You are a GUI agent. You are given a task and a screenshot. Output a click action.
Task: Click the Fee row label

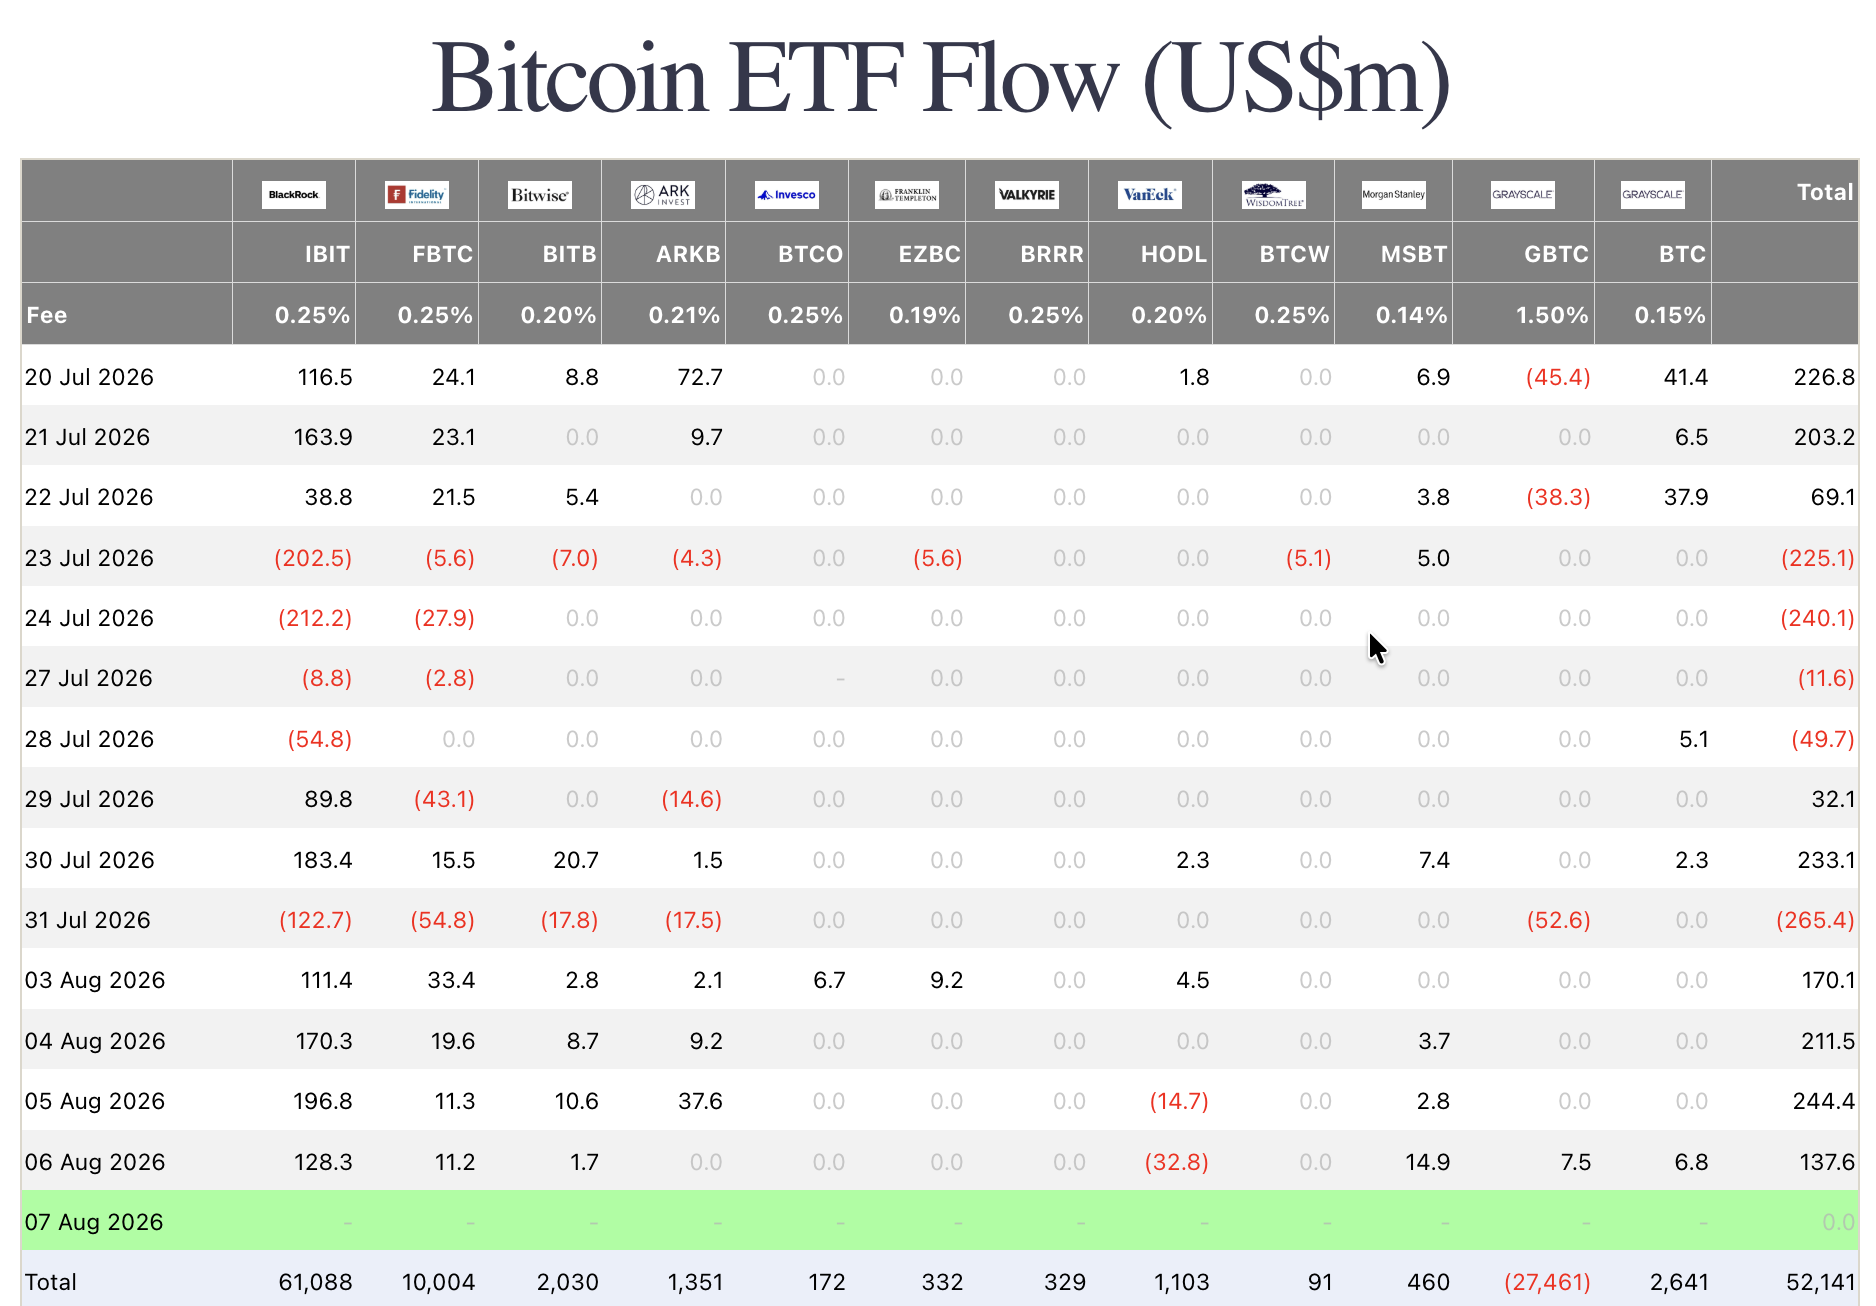[47, 315]
